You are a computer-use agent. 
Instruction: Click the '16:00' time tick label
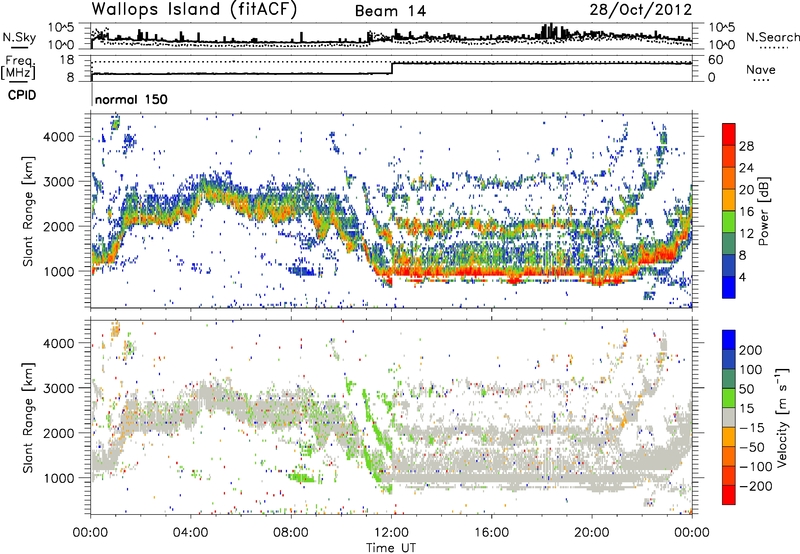(491, 533)
